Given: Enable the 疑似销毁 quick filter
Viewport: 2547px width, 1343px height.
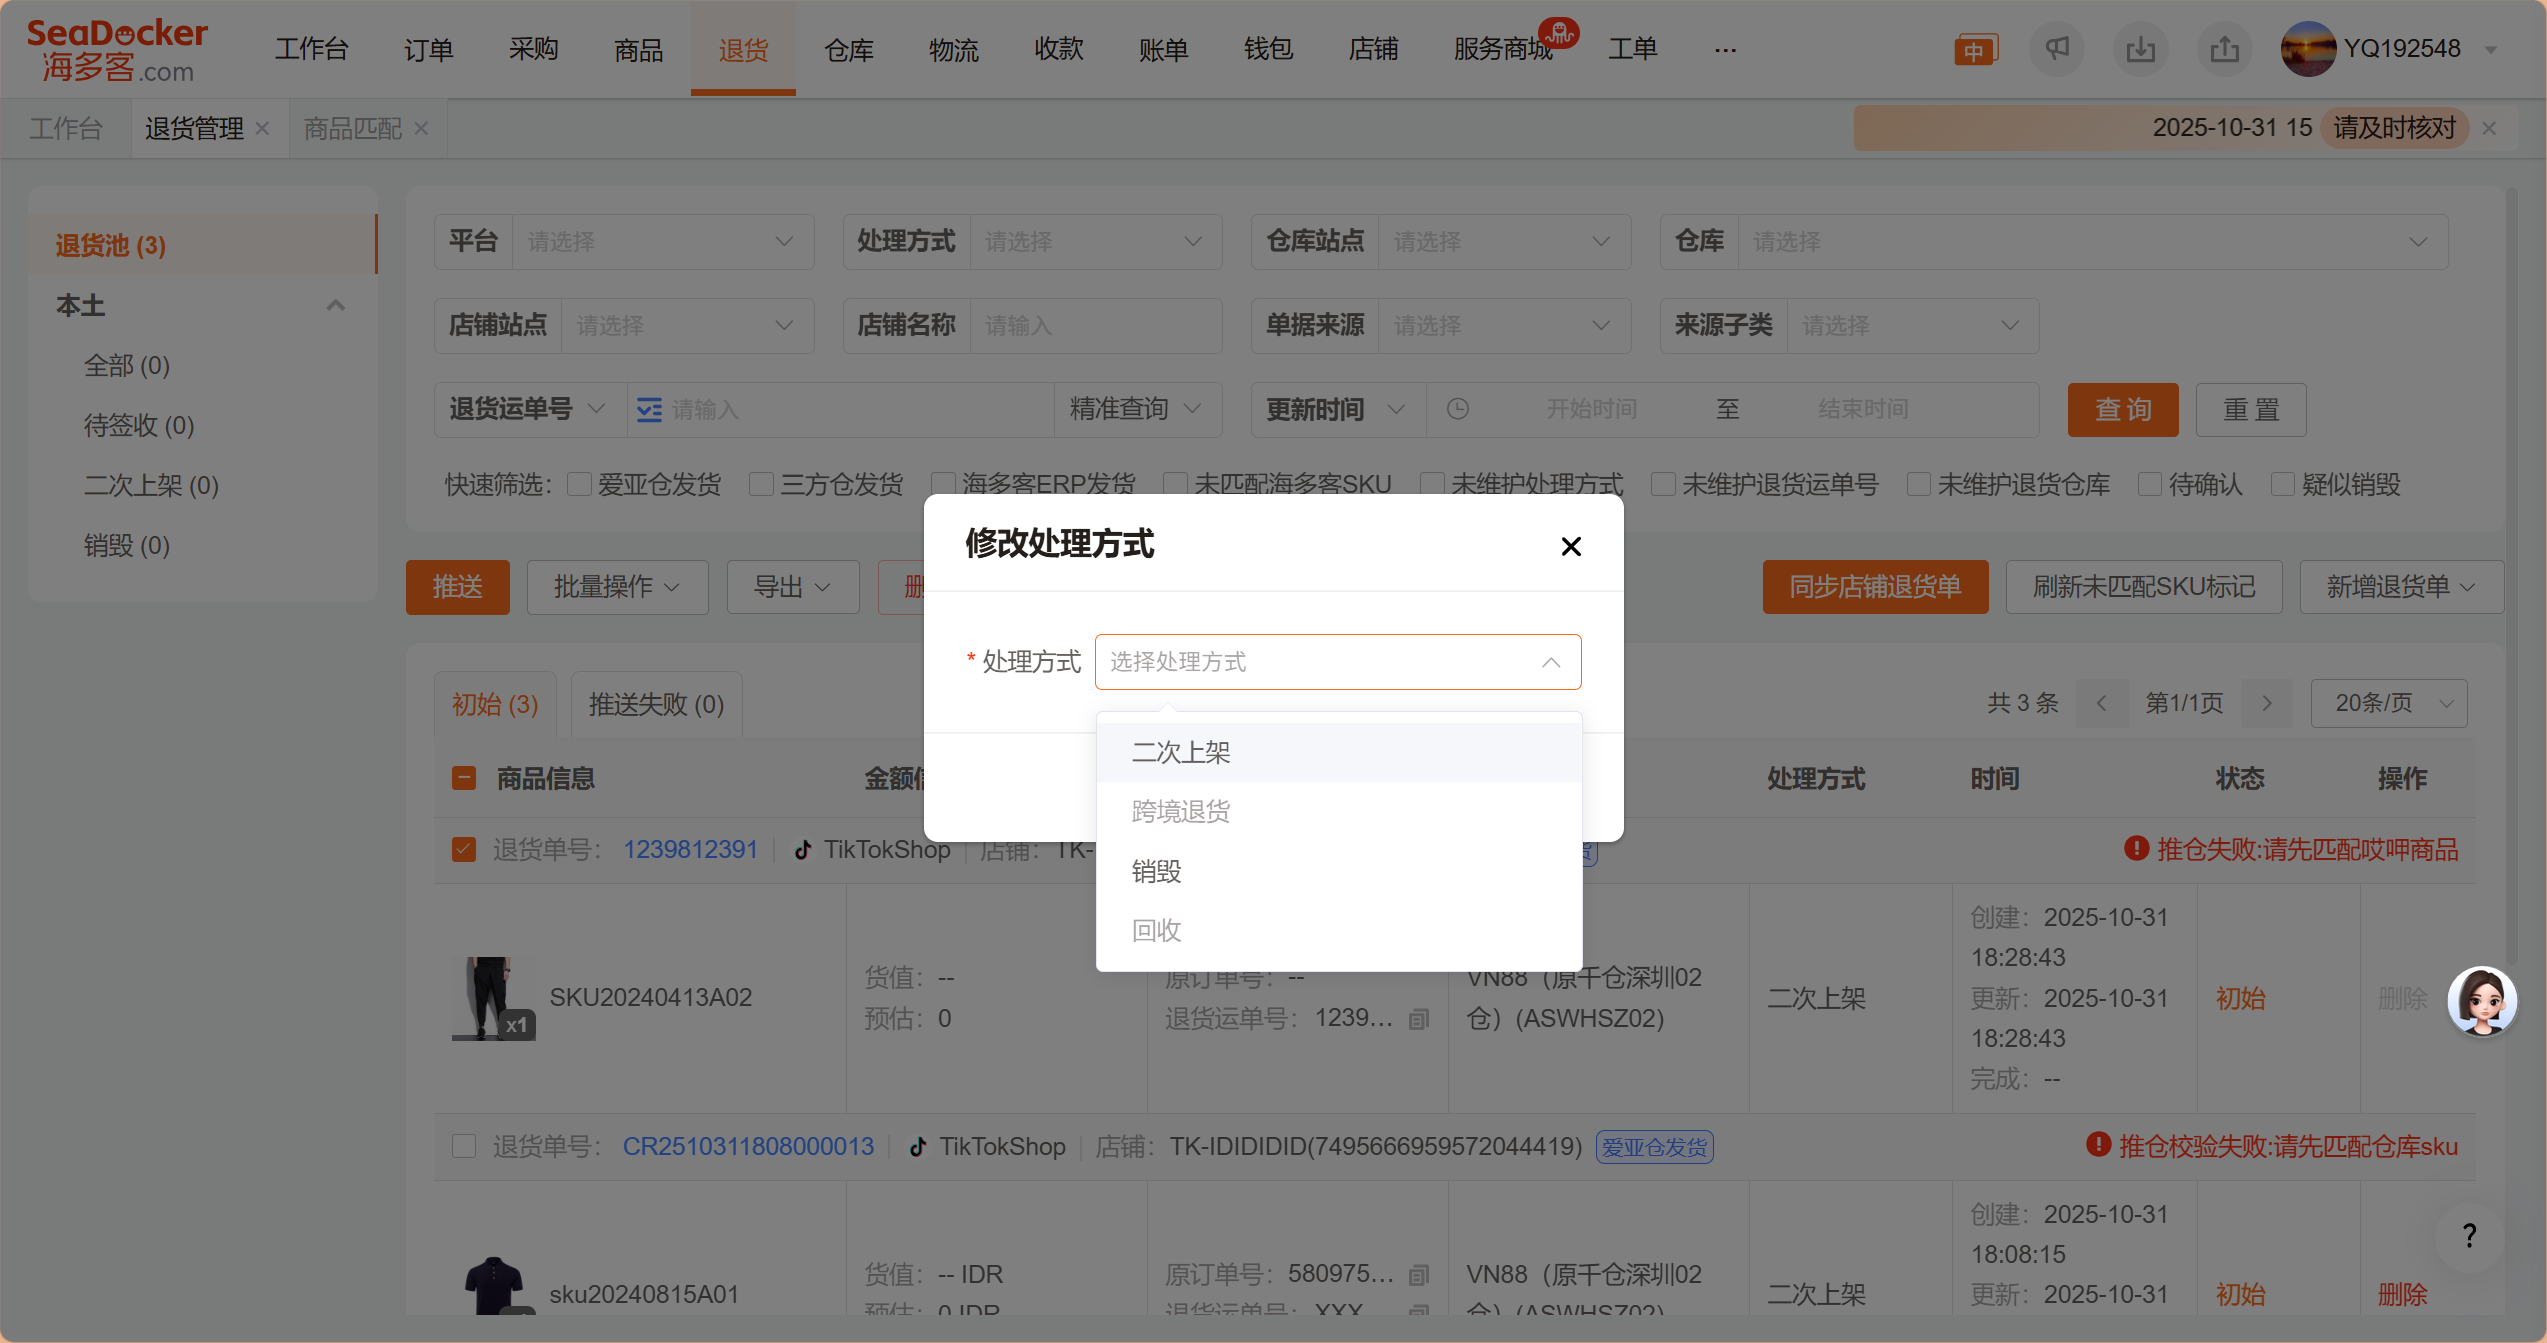Looking at the screenshot, I should [x=2282, y=485].
